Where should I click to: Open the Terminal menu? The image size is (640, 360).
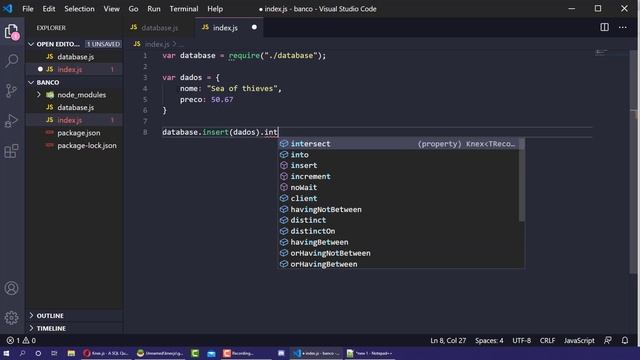pos(184,9)
